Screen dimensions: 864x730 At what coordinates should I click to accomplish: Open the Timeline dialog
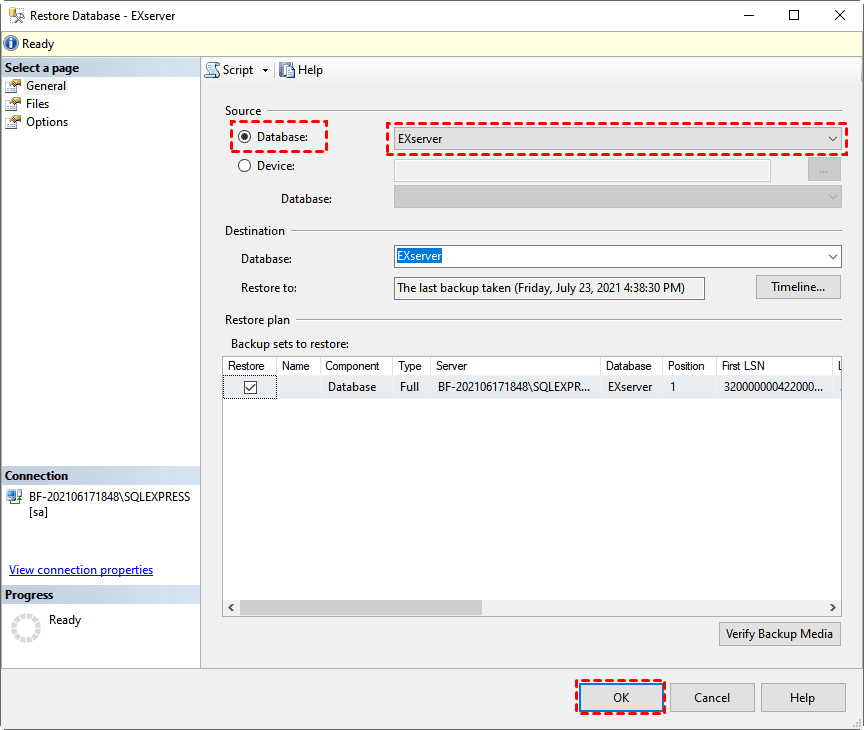(x=798, y=287)
